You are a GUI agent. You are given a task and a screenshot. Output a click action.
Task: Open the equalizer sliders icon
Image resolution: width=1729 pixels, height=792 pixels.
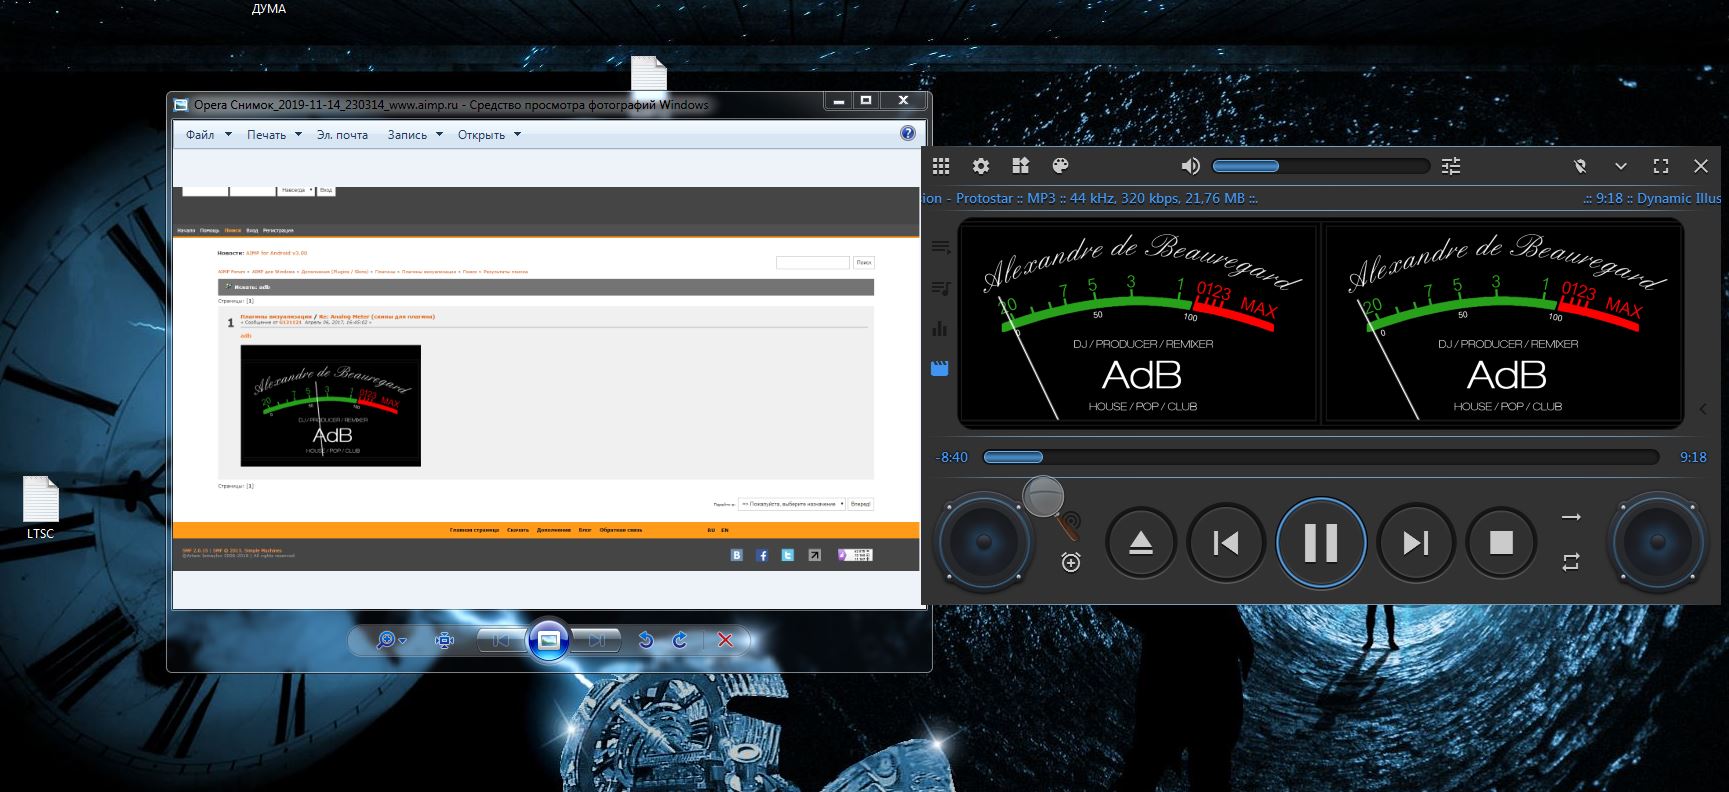click(x=1451, y=166)
